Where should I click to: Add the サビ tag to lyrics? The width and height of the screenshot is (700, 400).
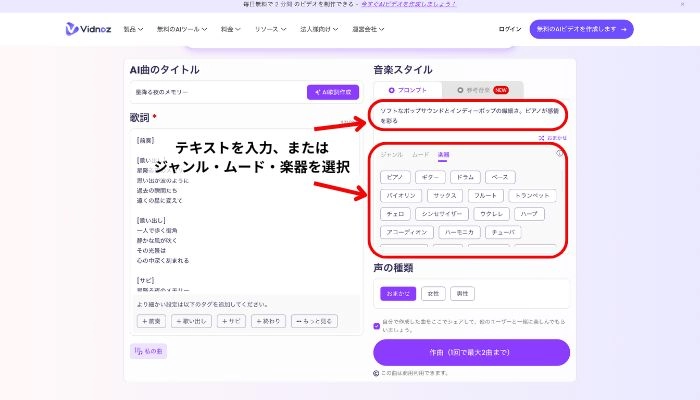(231, 321)
